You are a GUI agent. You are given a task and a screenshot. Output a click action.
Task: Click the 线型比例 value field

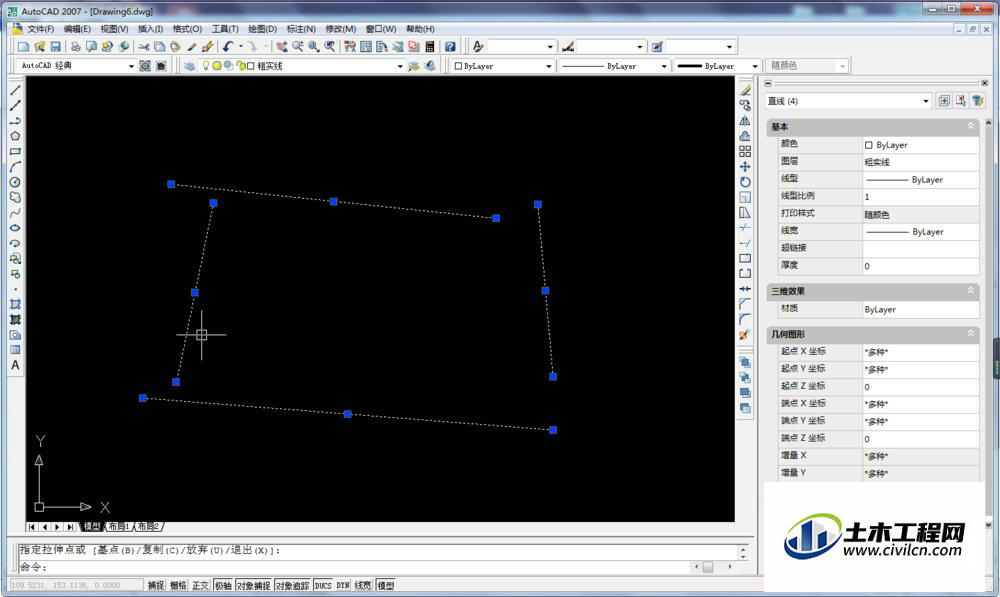click(920, 196)
